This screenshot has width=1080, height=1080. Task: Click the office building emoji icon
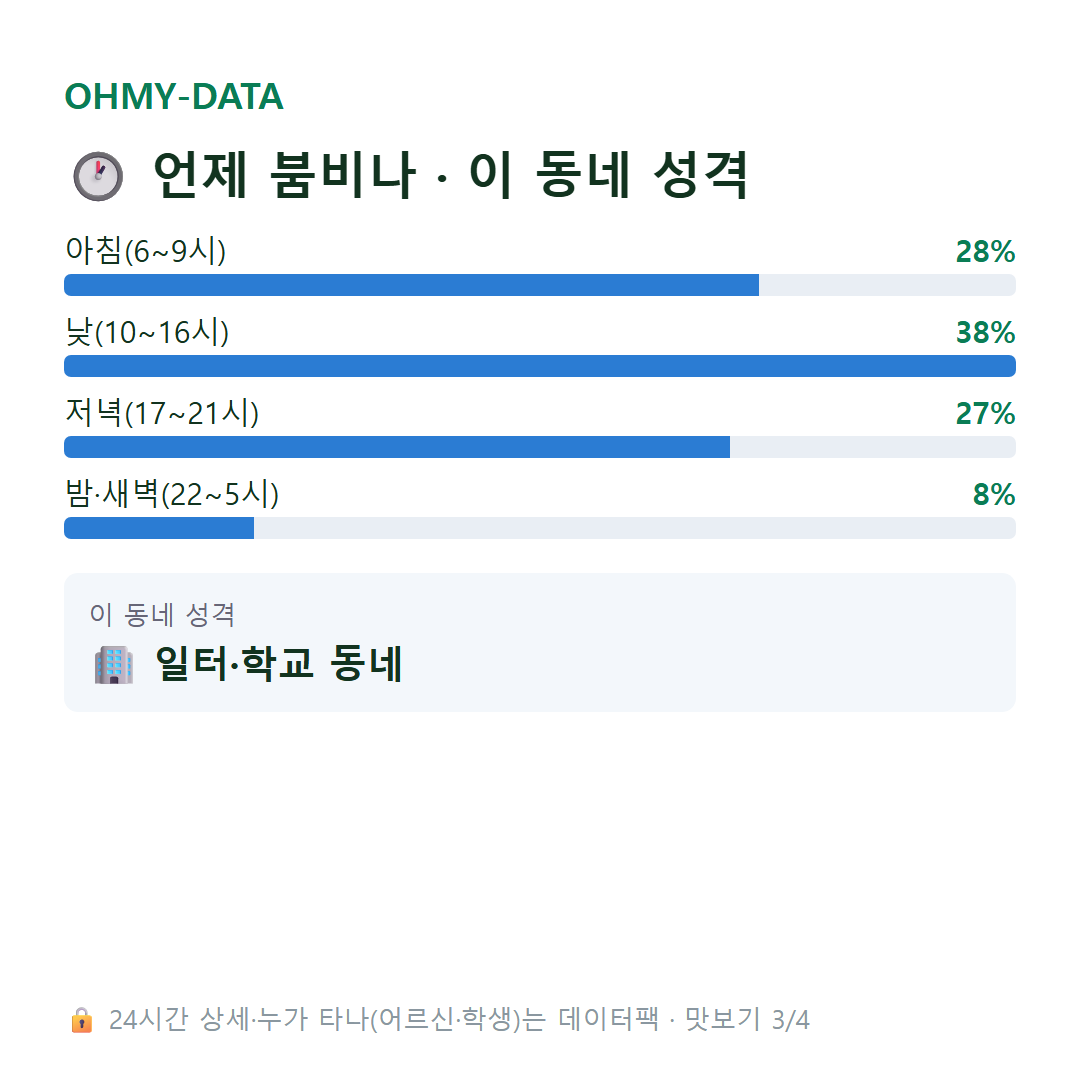pos(114,665)
